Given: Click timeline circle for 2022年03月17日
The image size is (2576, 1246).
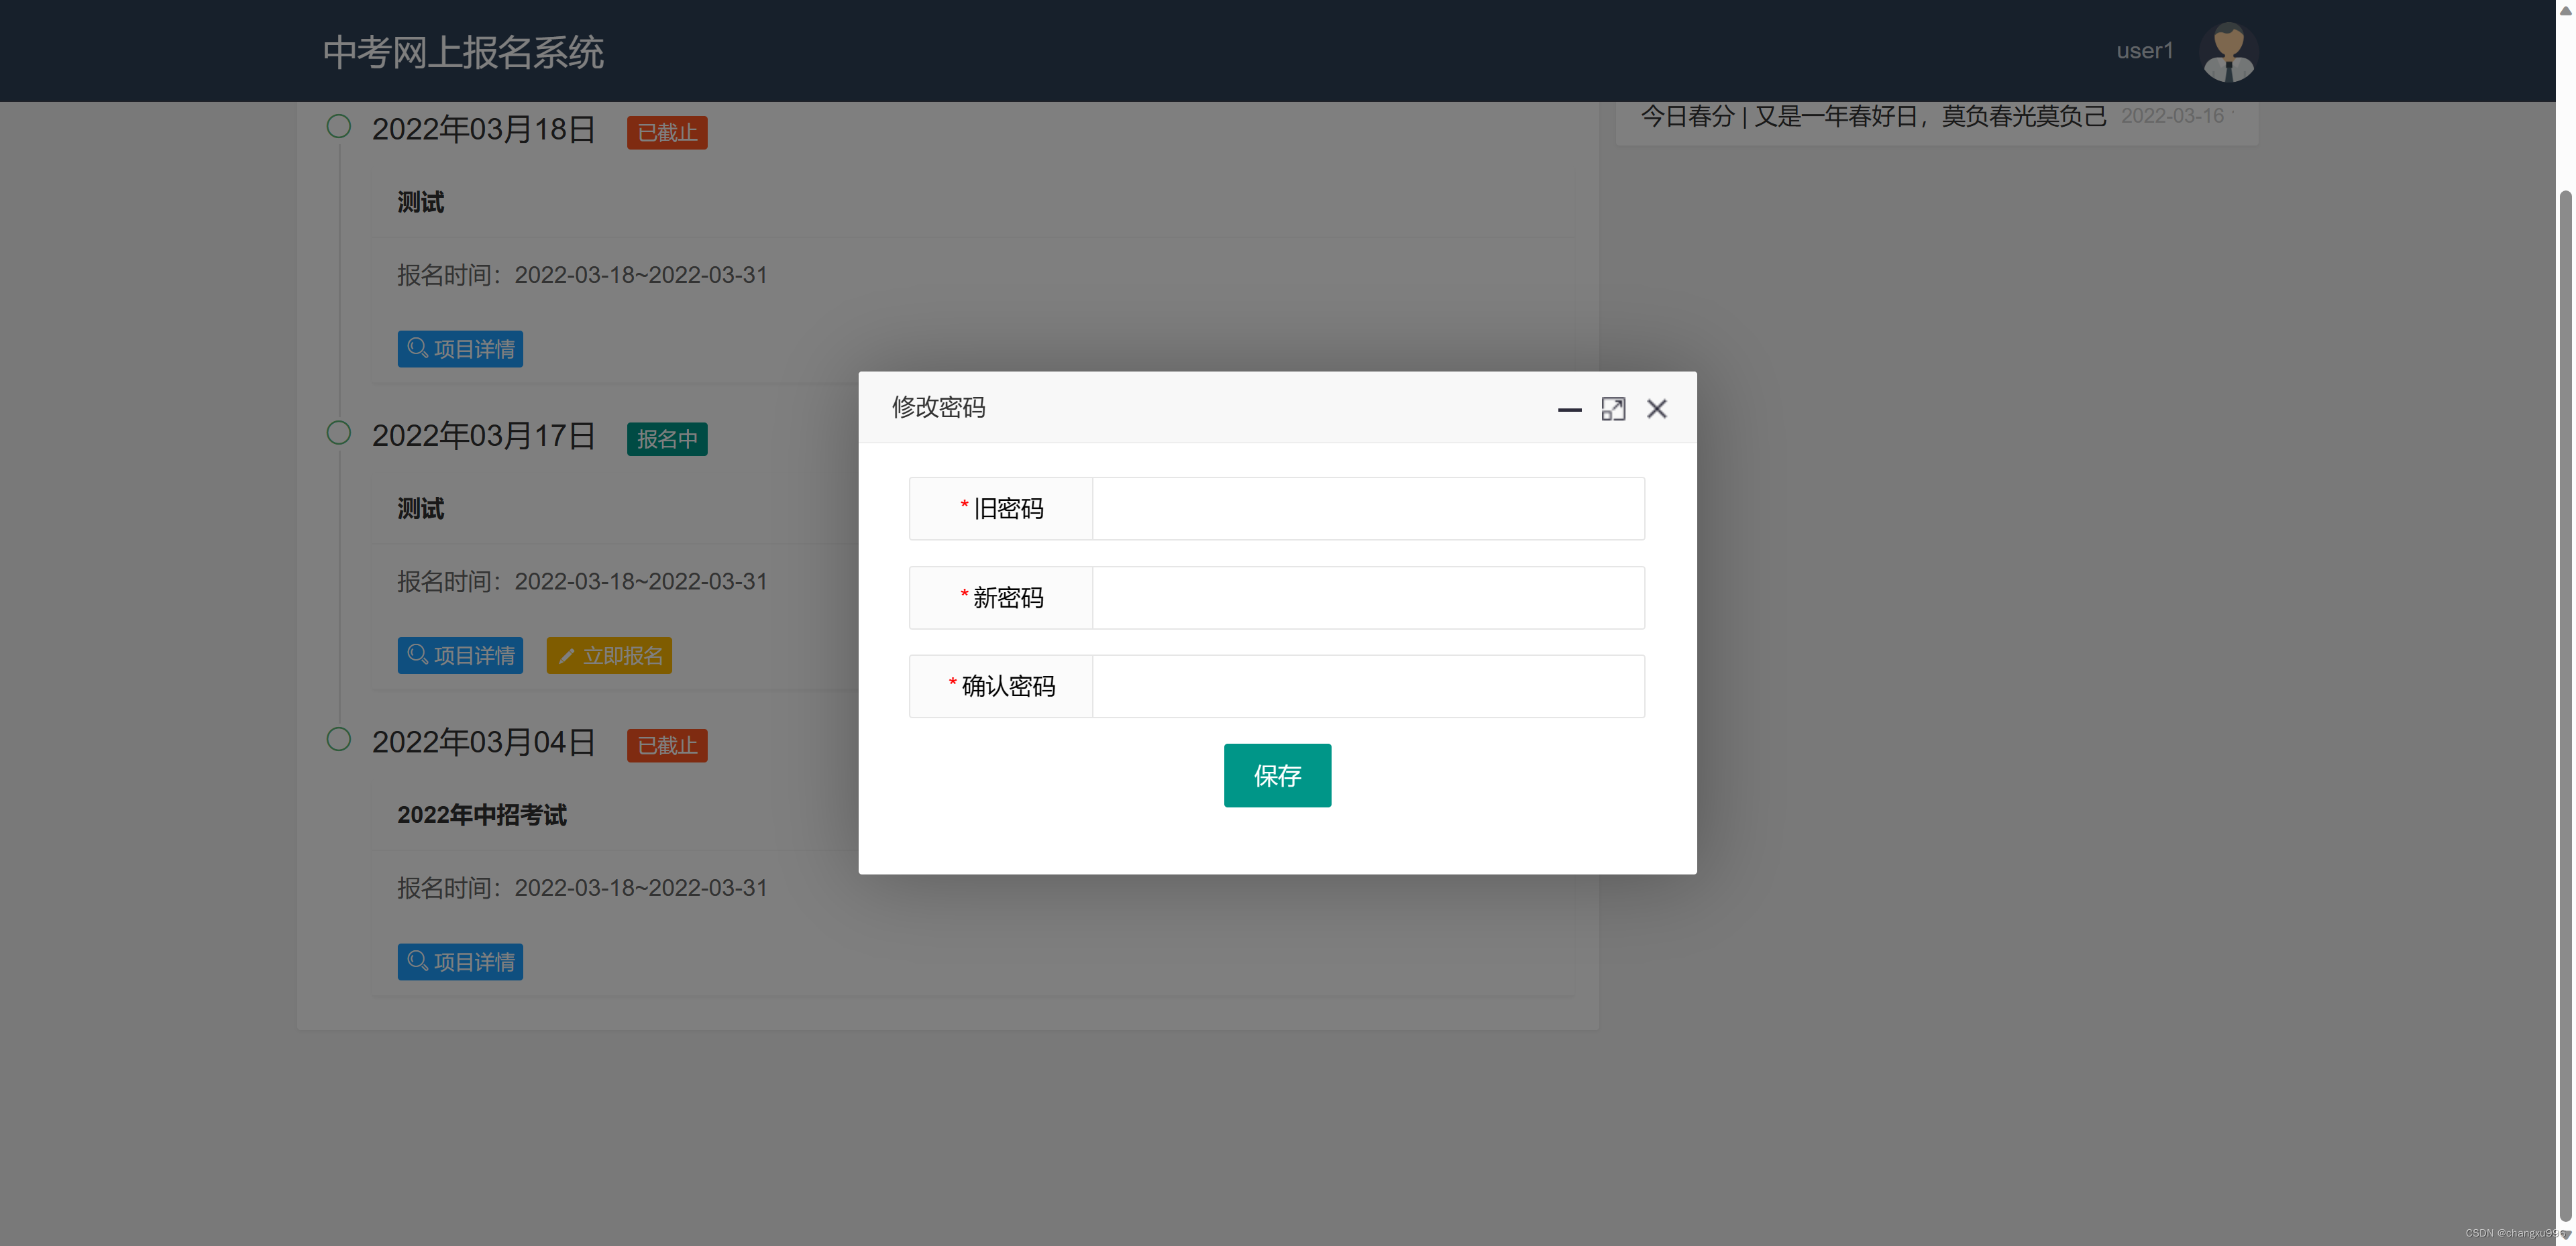Looking at the screenshot, I should point(339,433).
